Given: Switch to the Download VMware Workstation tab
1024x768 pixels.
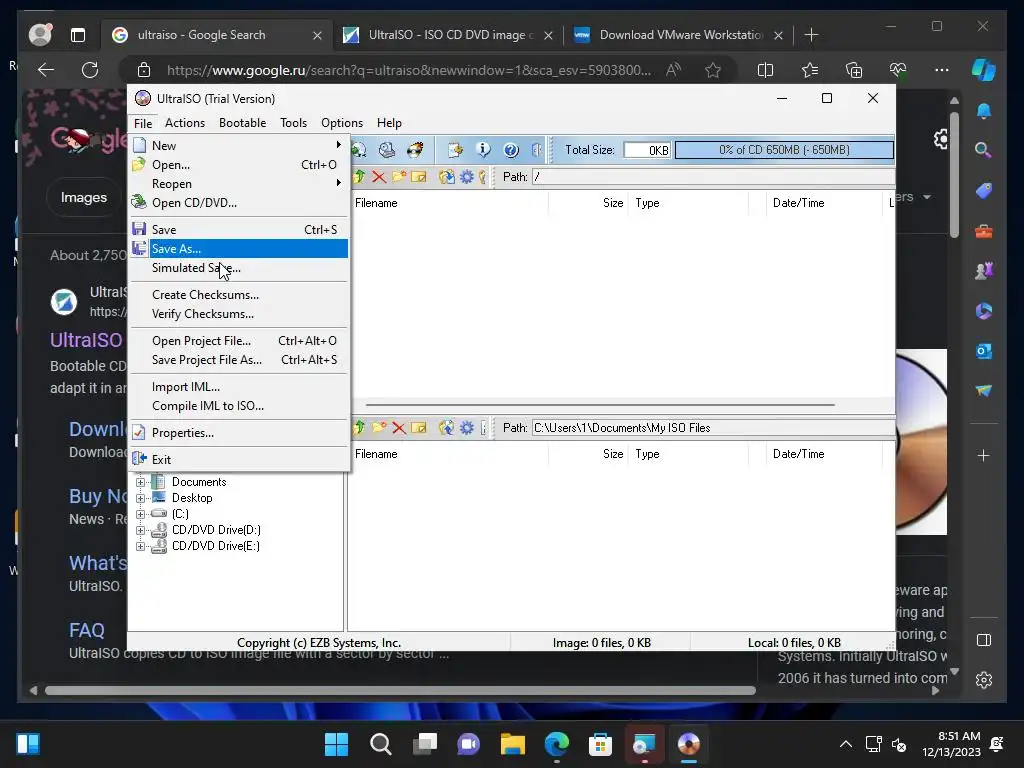Looking at the screenshot, I should (680, 35).
